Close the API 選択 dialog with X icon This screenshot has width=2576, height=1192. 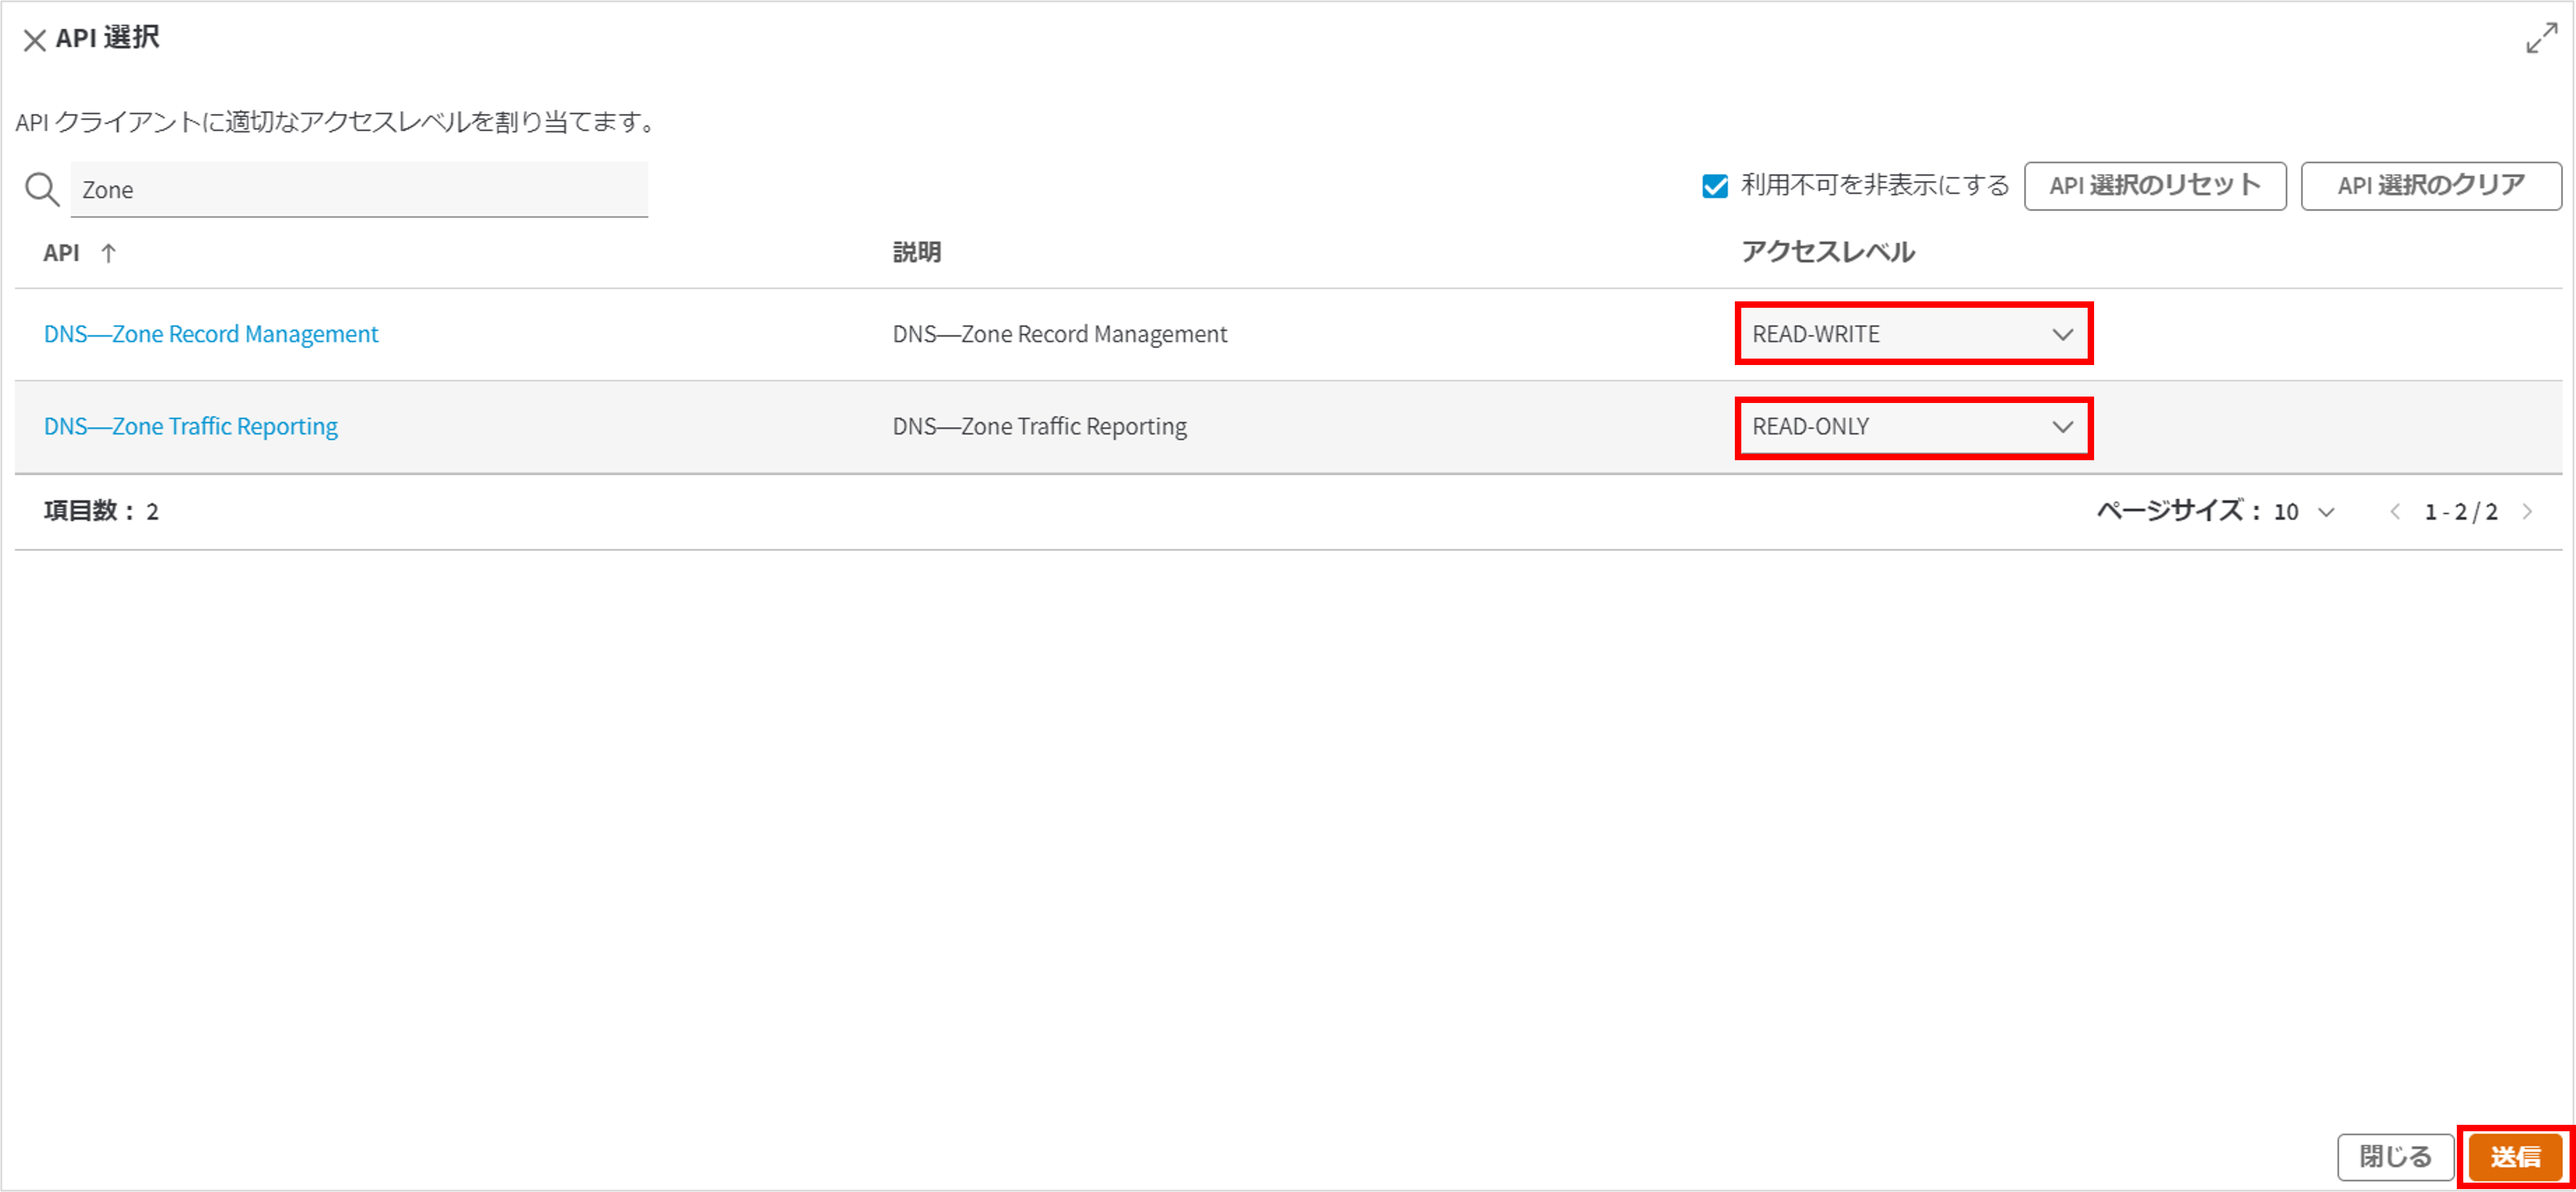(x=34, y=40)
